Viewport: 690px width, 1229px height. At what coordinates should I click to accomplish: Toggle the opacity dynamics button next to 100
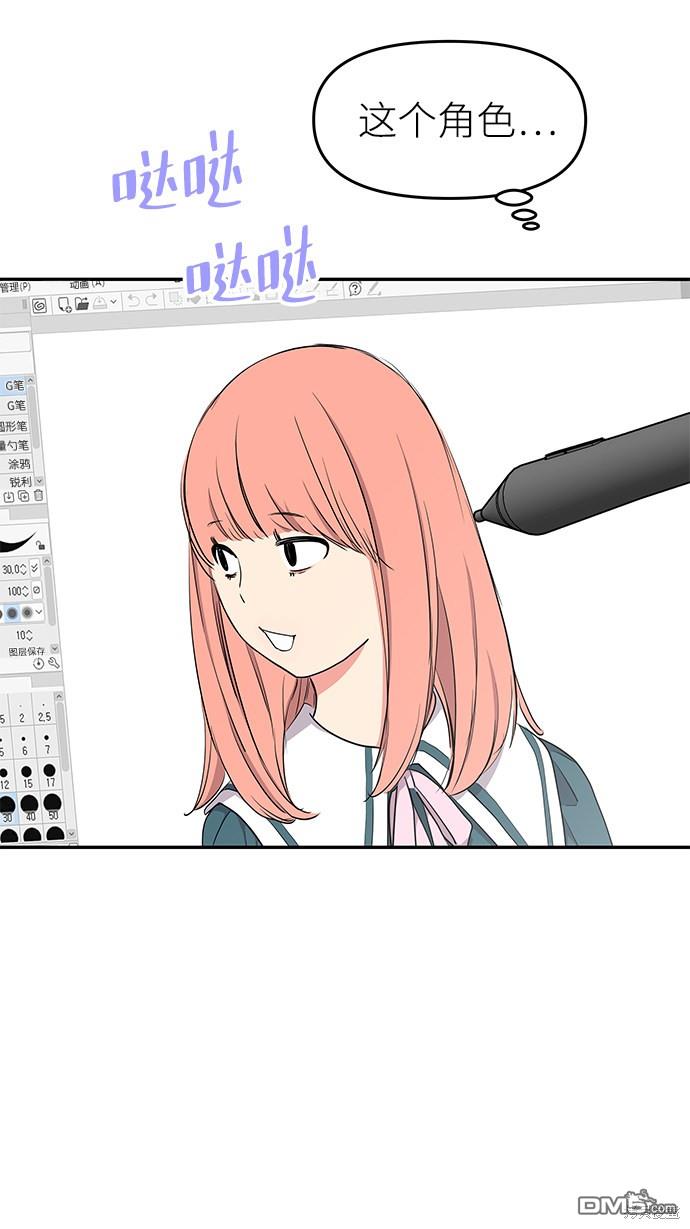tap(36, 590)
